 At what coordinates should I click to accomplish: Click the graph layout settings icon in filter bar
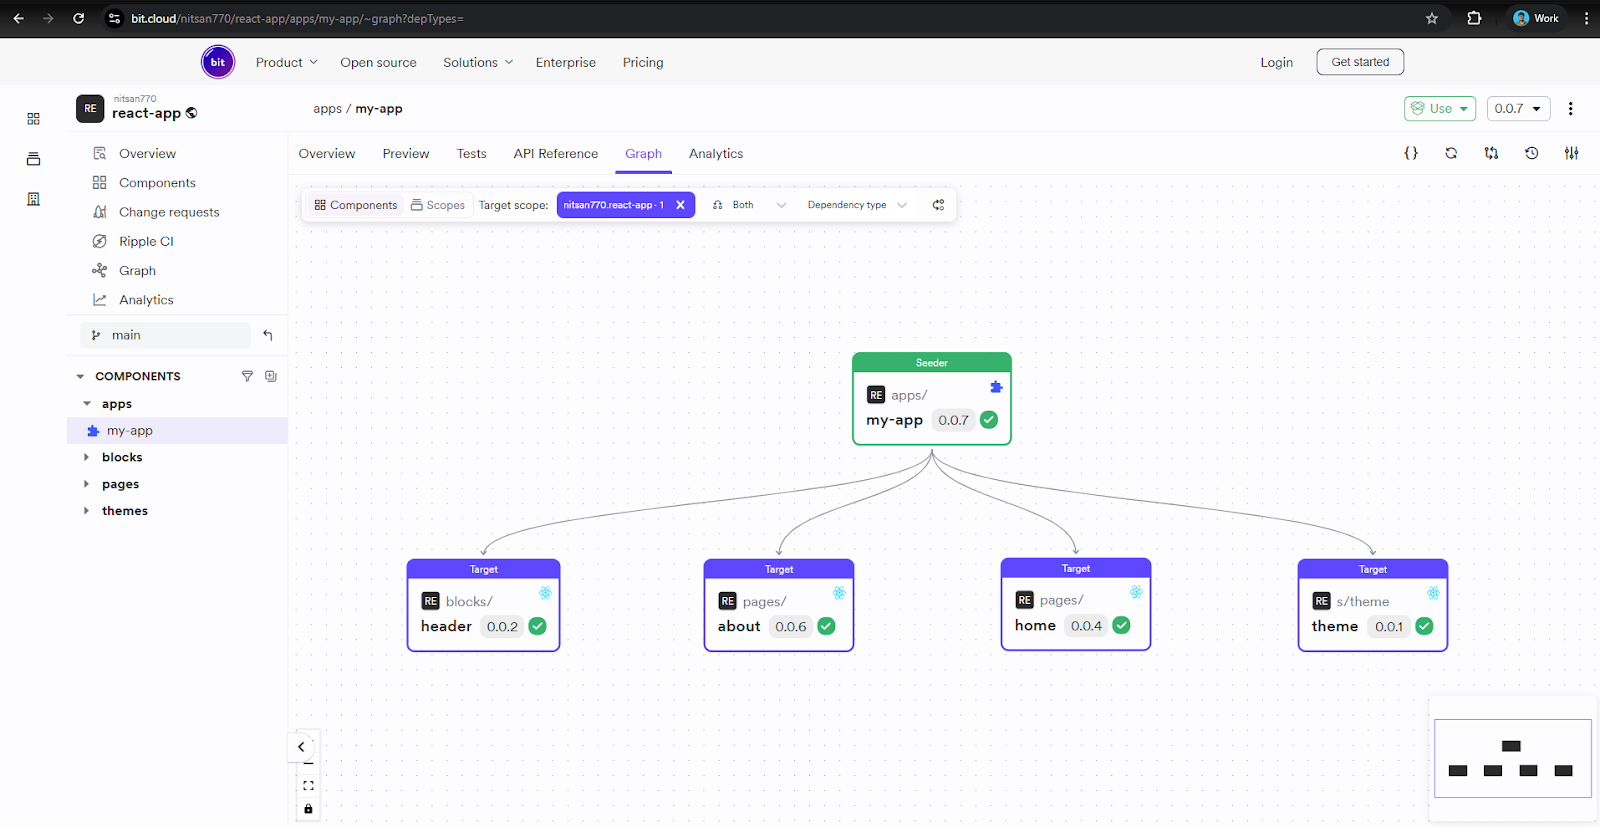tap(938, 205)
